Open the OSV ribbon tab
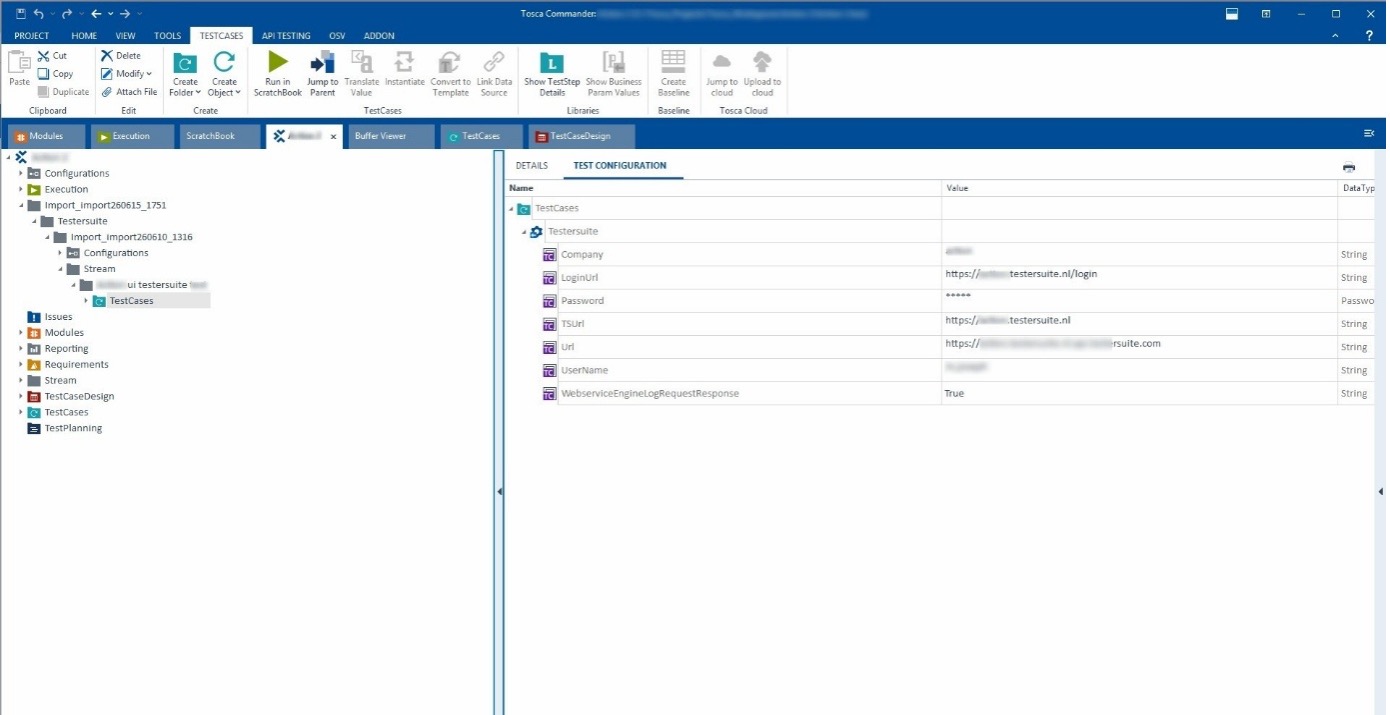The height and width of the screenshot is (715, 1390). (337, 36)
